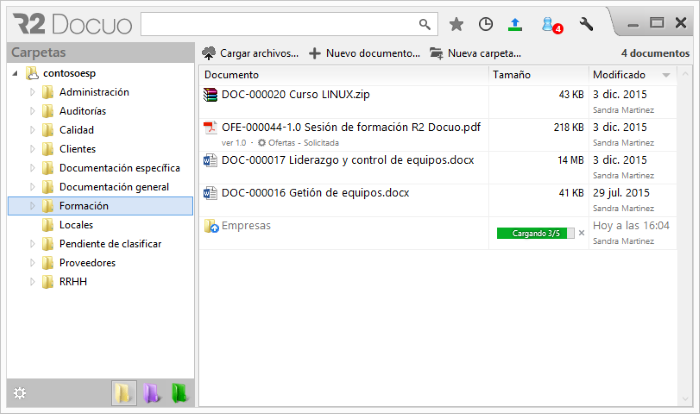700x414 pixels.
Task: Click the zip icon of Curso LINUX
Action: (210, 95)
